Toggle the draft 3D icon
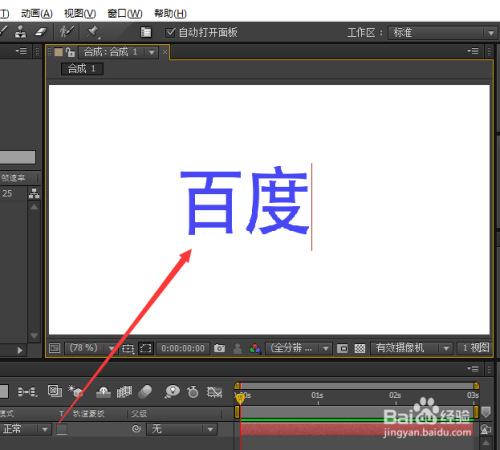The width and height of the screenshot is (500, 450). coord(75,391)
